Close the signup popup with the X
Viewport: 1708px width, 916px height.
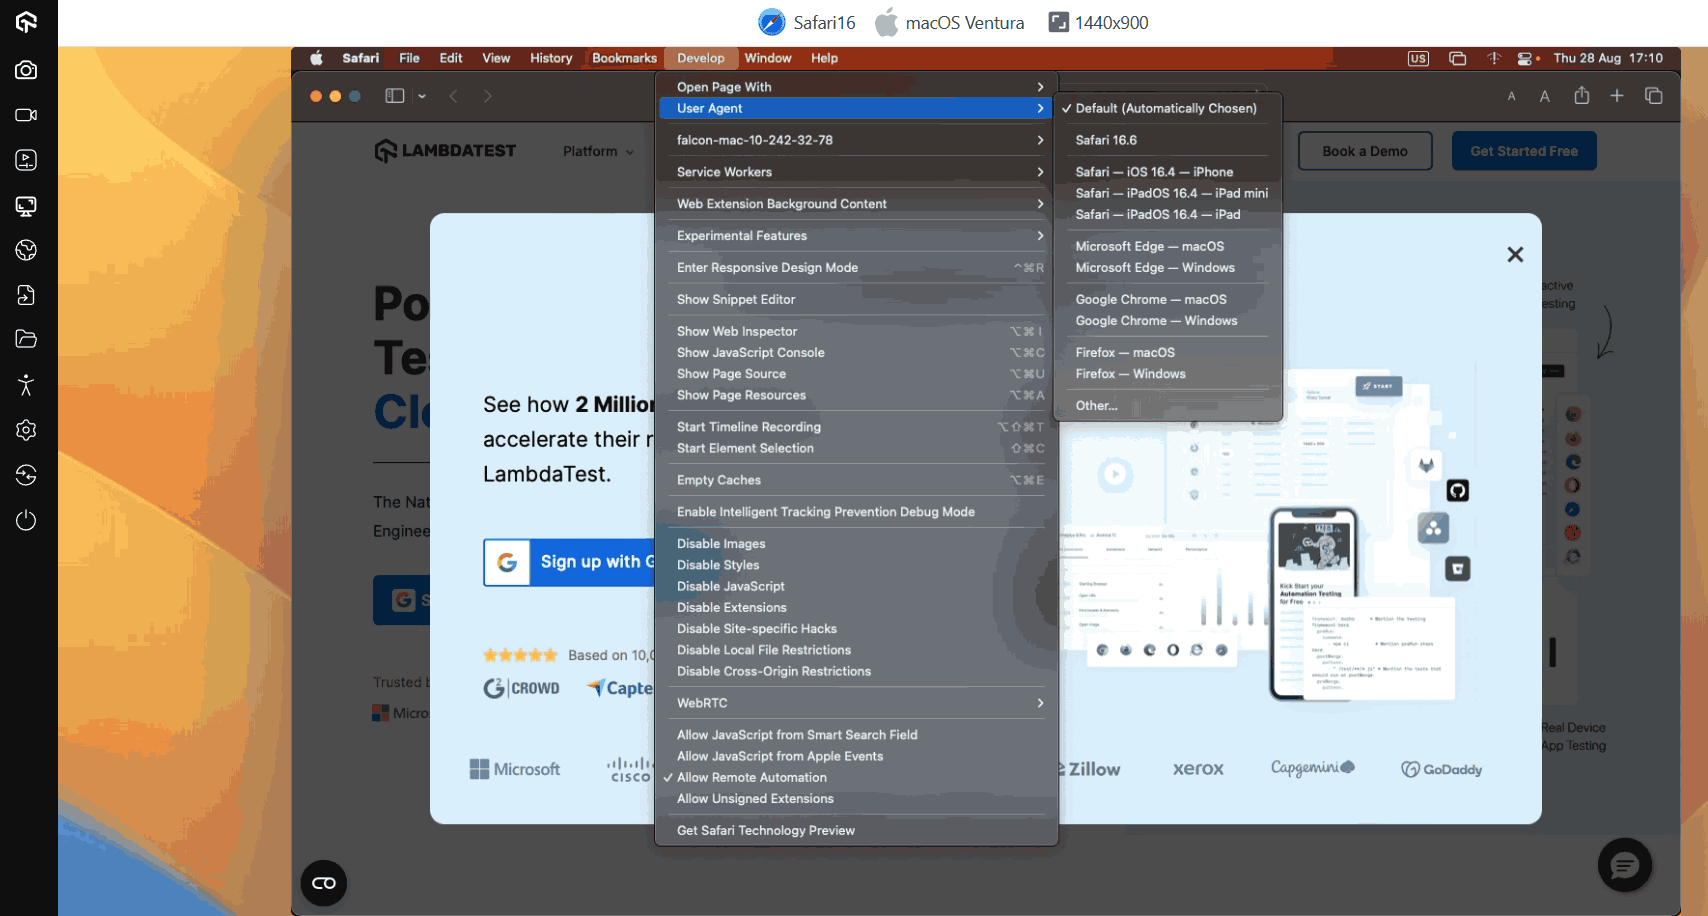pos(1515,255)
